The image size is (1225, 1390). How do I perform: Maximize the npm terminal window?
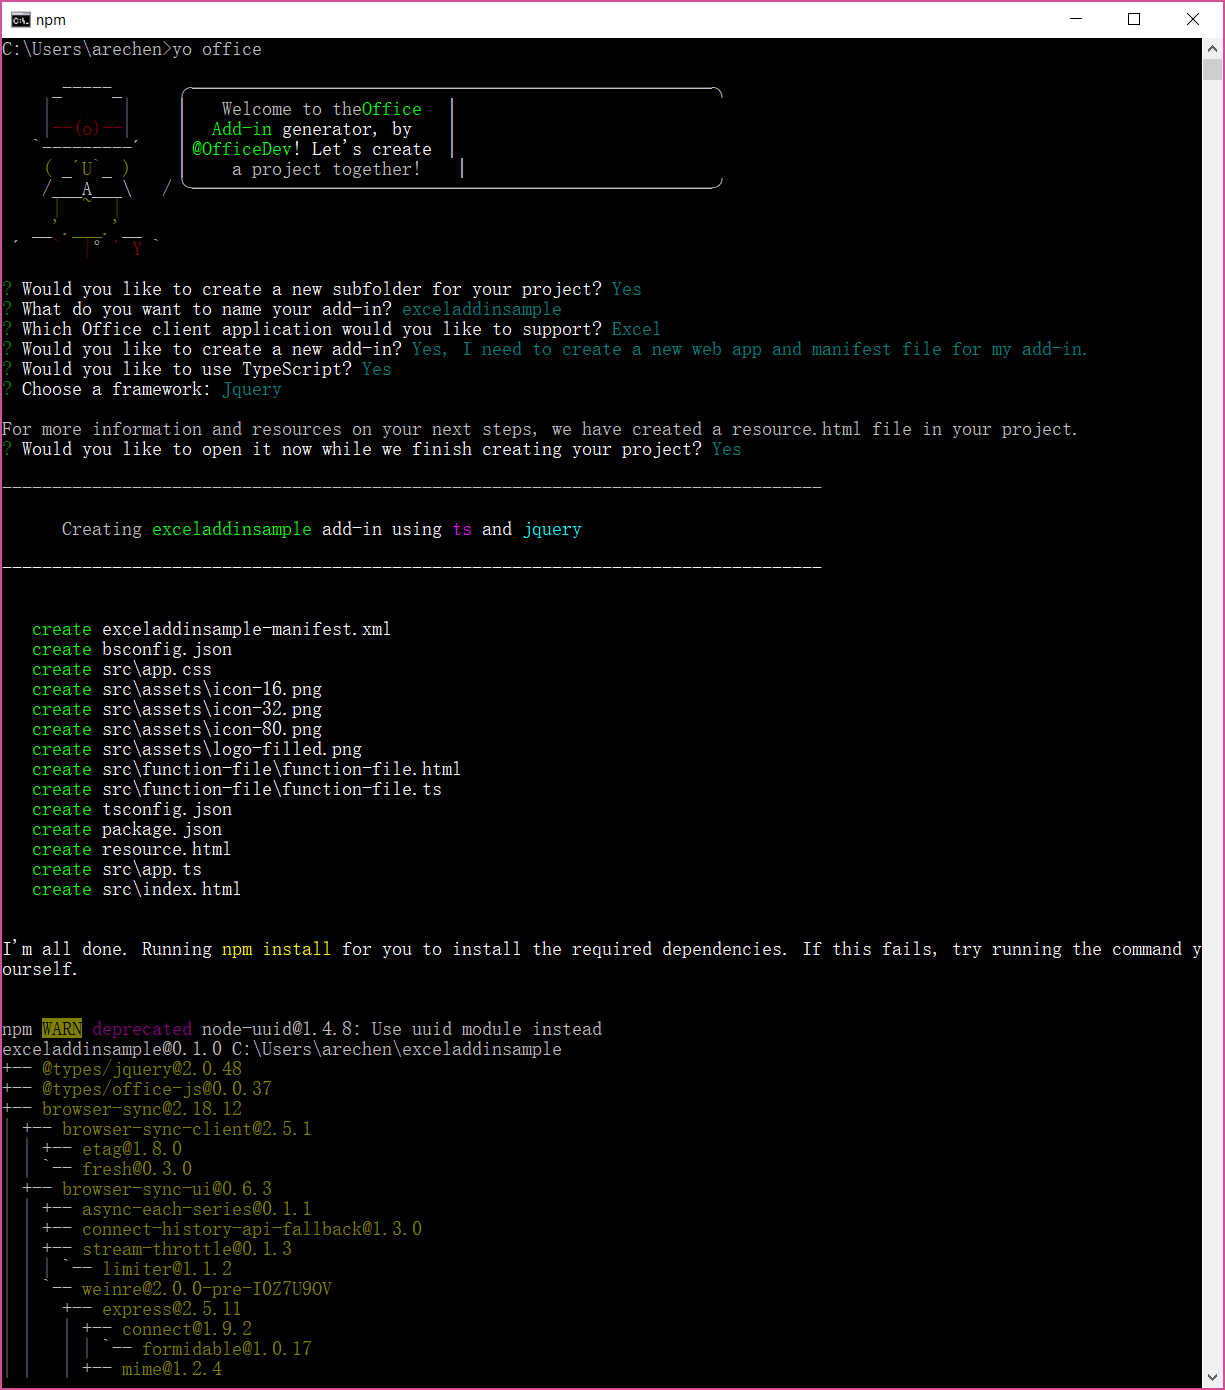coord(1134,20)
